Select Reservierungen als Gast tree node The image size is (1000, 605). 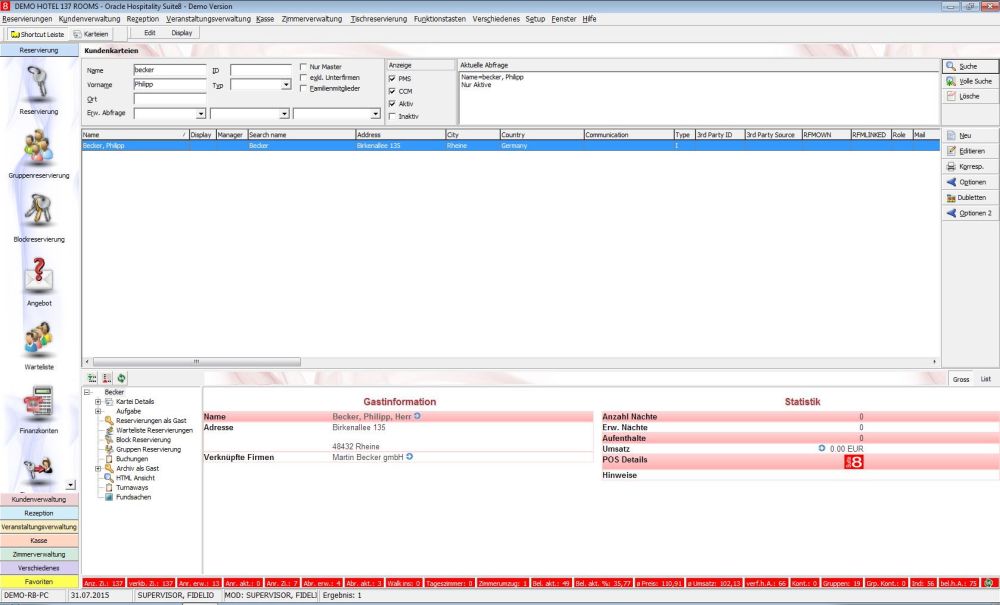click(151, 421)
